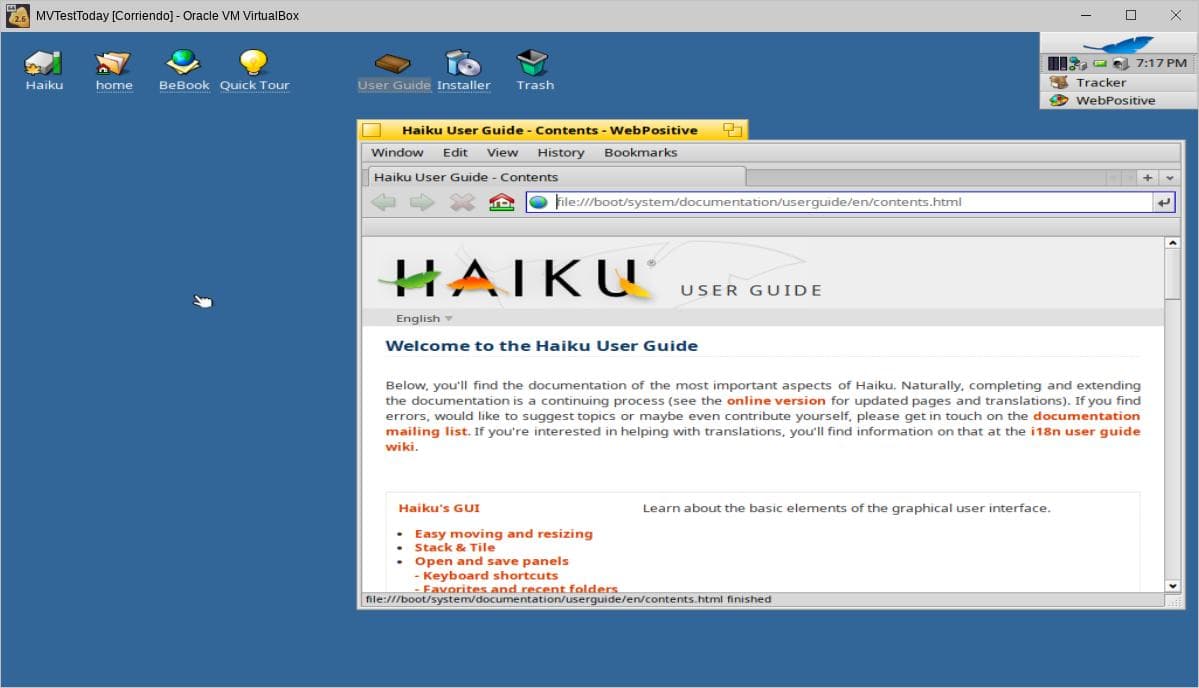Open the 'Easy moving and resizing' link
The height and width of the screenshot is (688, 1199).
click(x=503, y=534)
